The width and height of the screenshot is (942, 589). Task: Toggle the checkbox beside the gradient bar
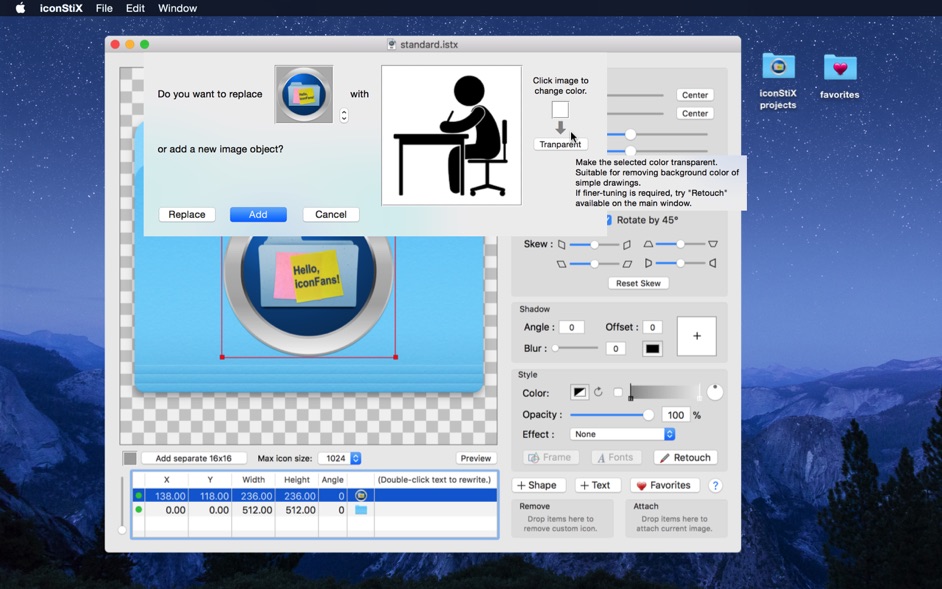pos(618,393)
